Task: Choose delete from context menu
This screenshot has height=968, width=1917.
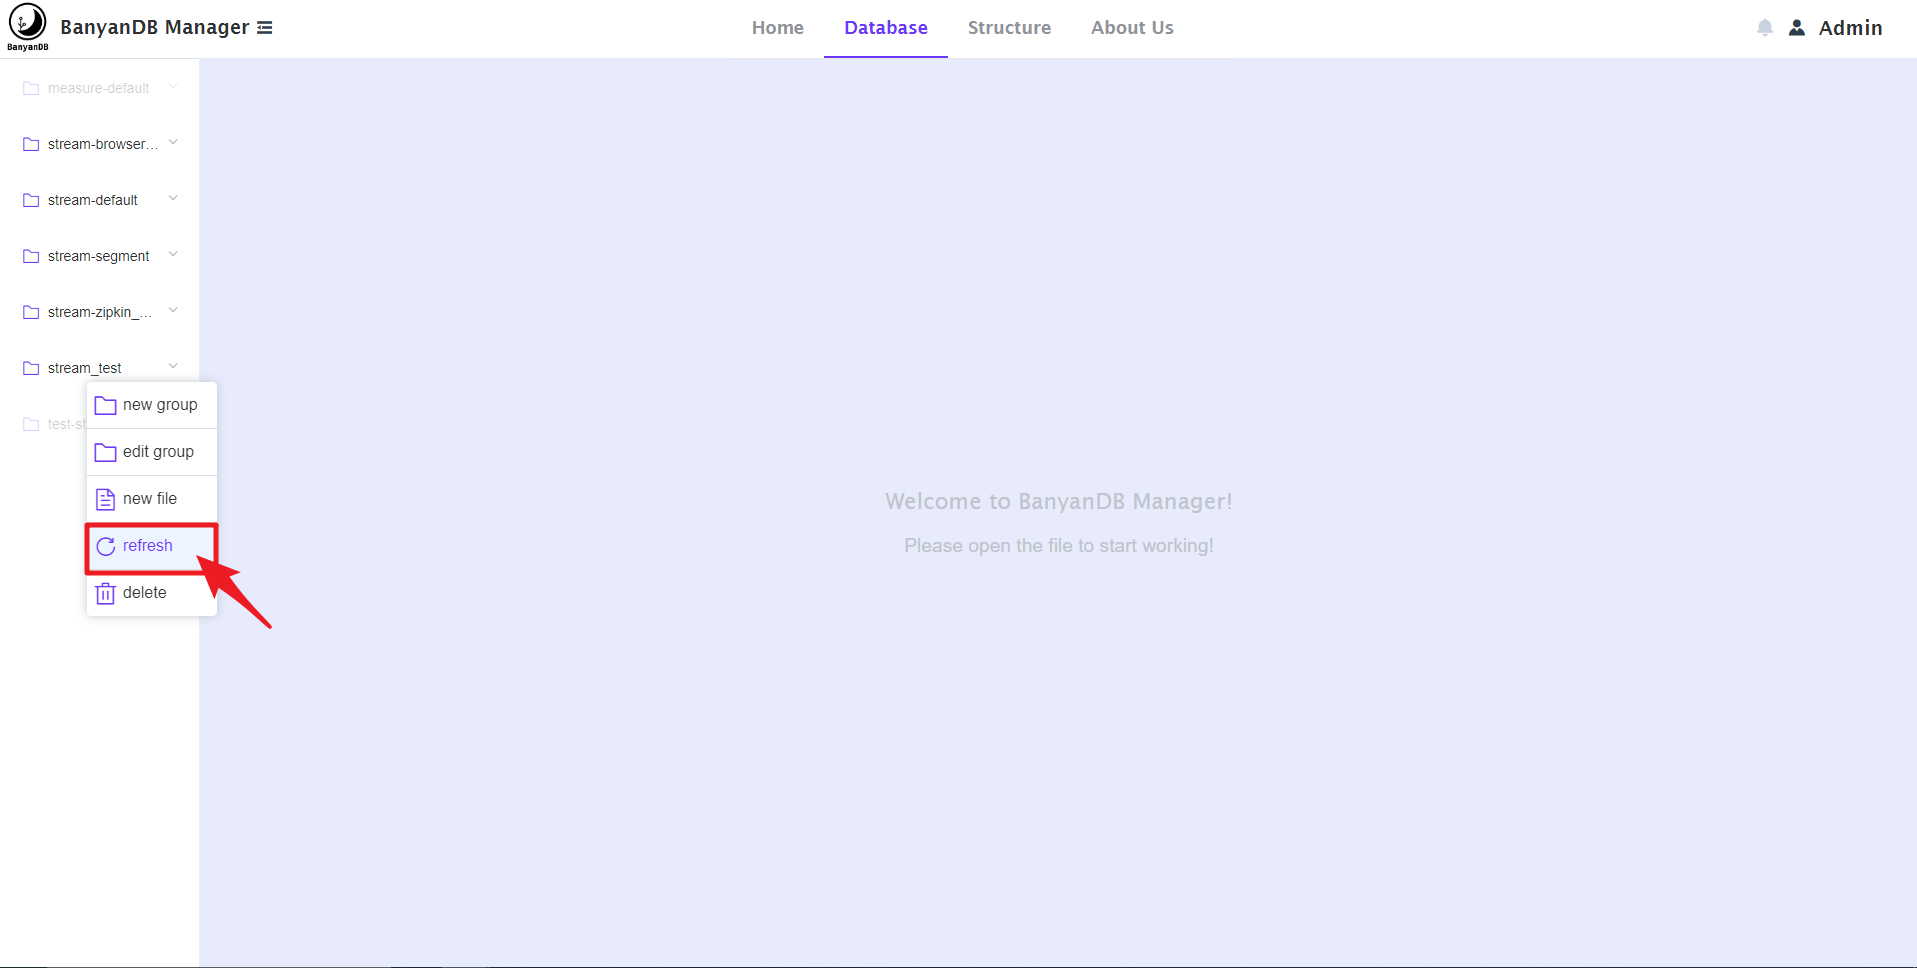Action: click(152, 593)
